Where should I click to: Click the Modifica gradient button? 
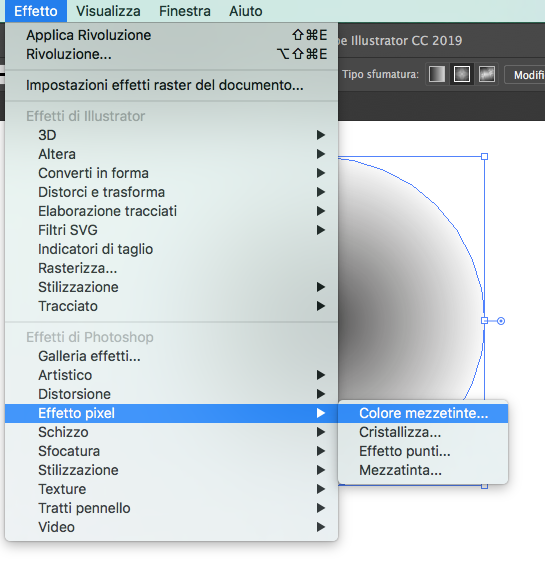point(525,75)
